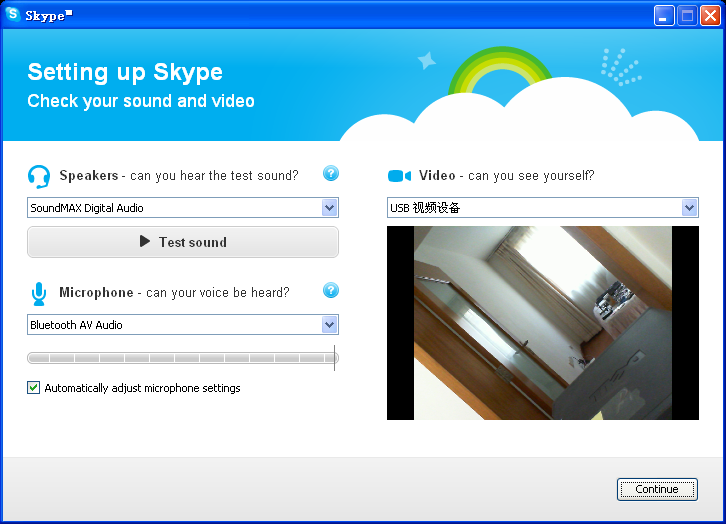This screenshot has height=524, width=726.
Task: Click the 'Setting up Skype' heading
Action: (125, 72)
